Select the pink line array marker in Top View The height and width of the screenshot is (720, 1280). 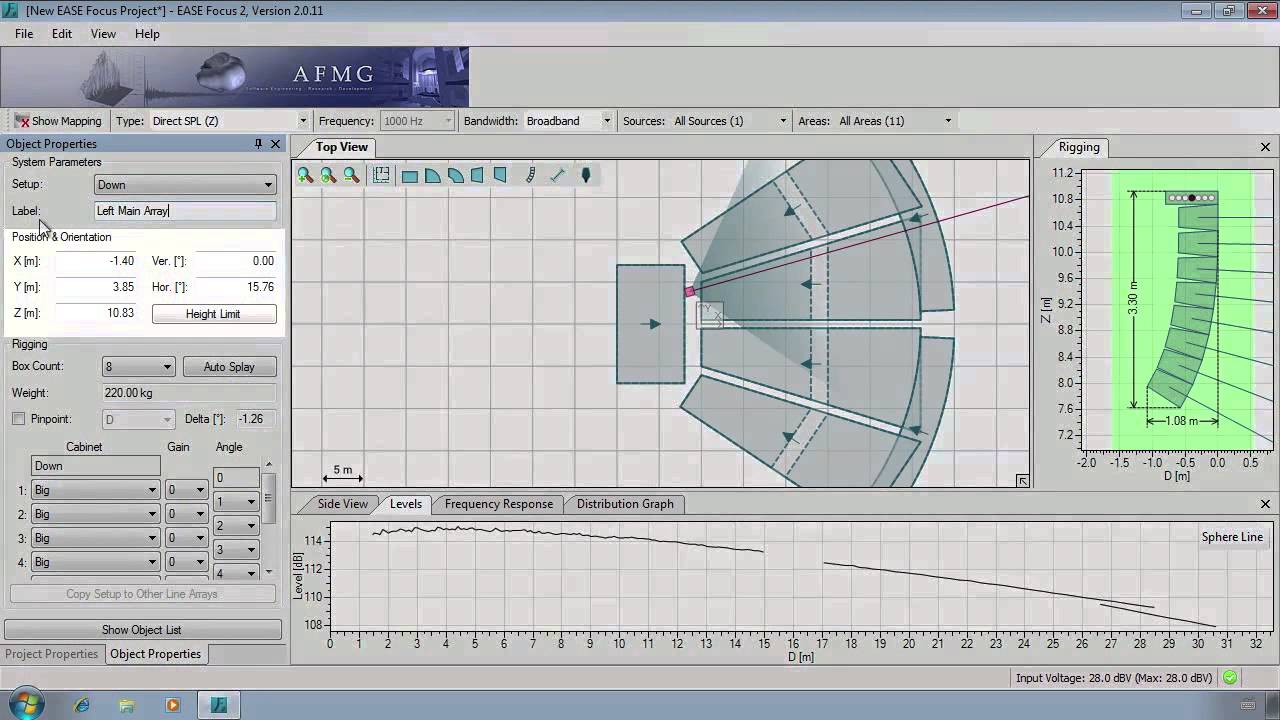point(689,291)
